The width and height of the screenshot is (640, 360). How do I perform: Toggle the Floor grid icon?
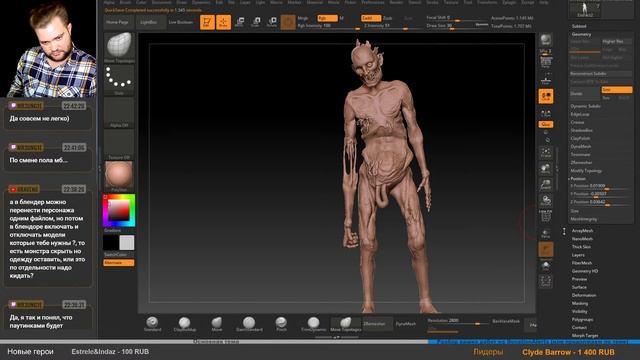pyautogui.click(x=546, y=79)
